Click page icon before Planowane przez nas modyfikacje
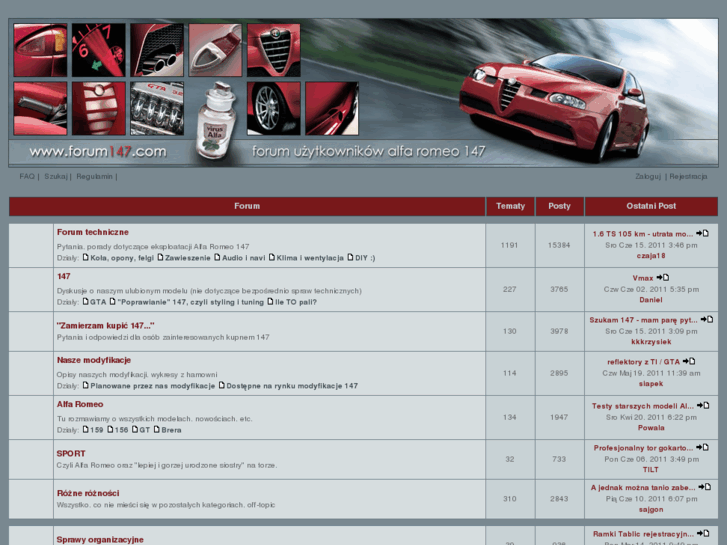 pos(85,385)
